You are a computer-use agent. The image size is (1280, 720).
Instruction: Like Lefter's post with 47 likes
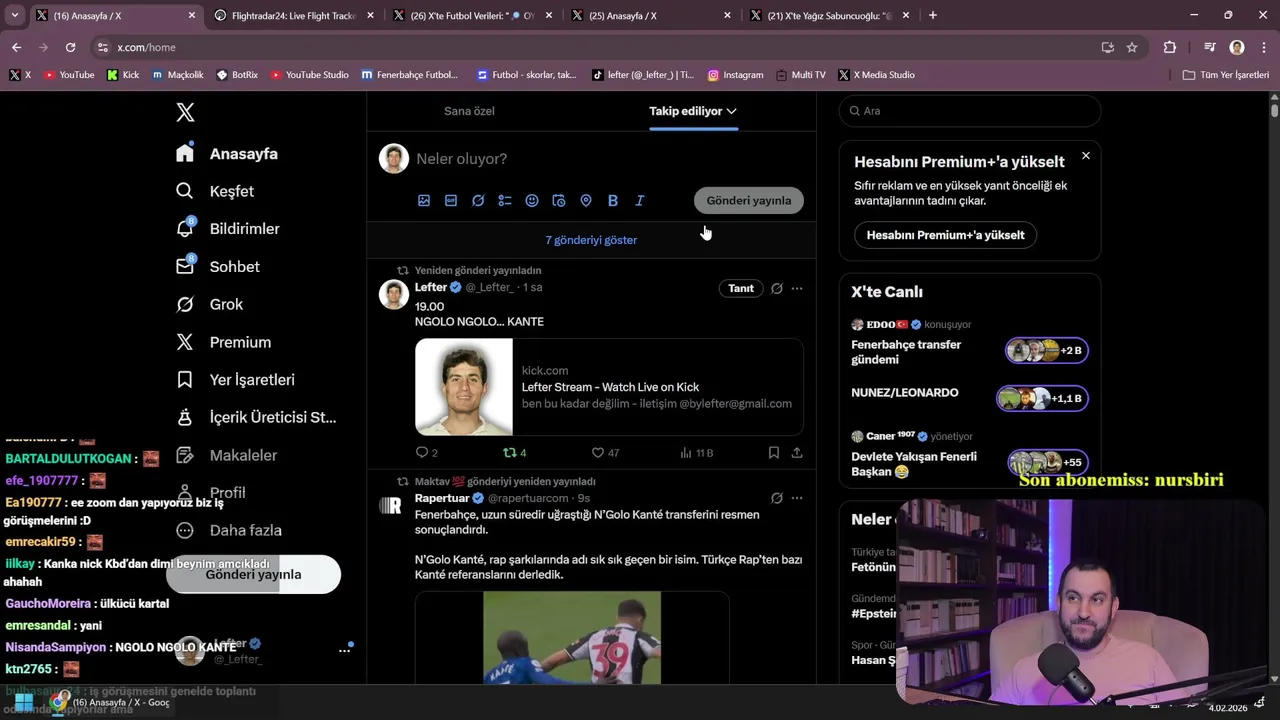click(x=605, y=453)
